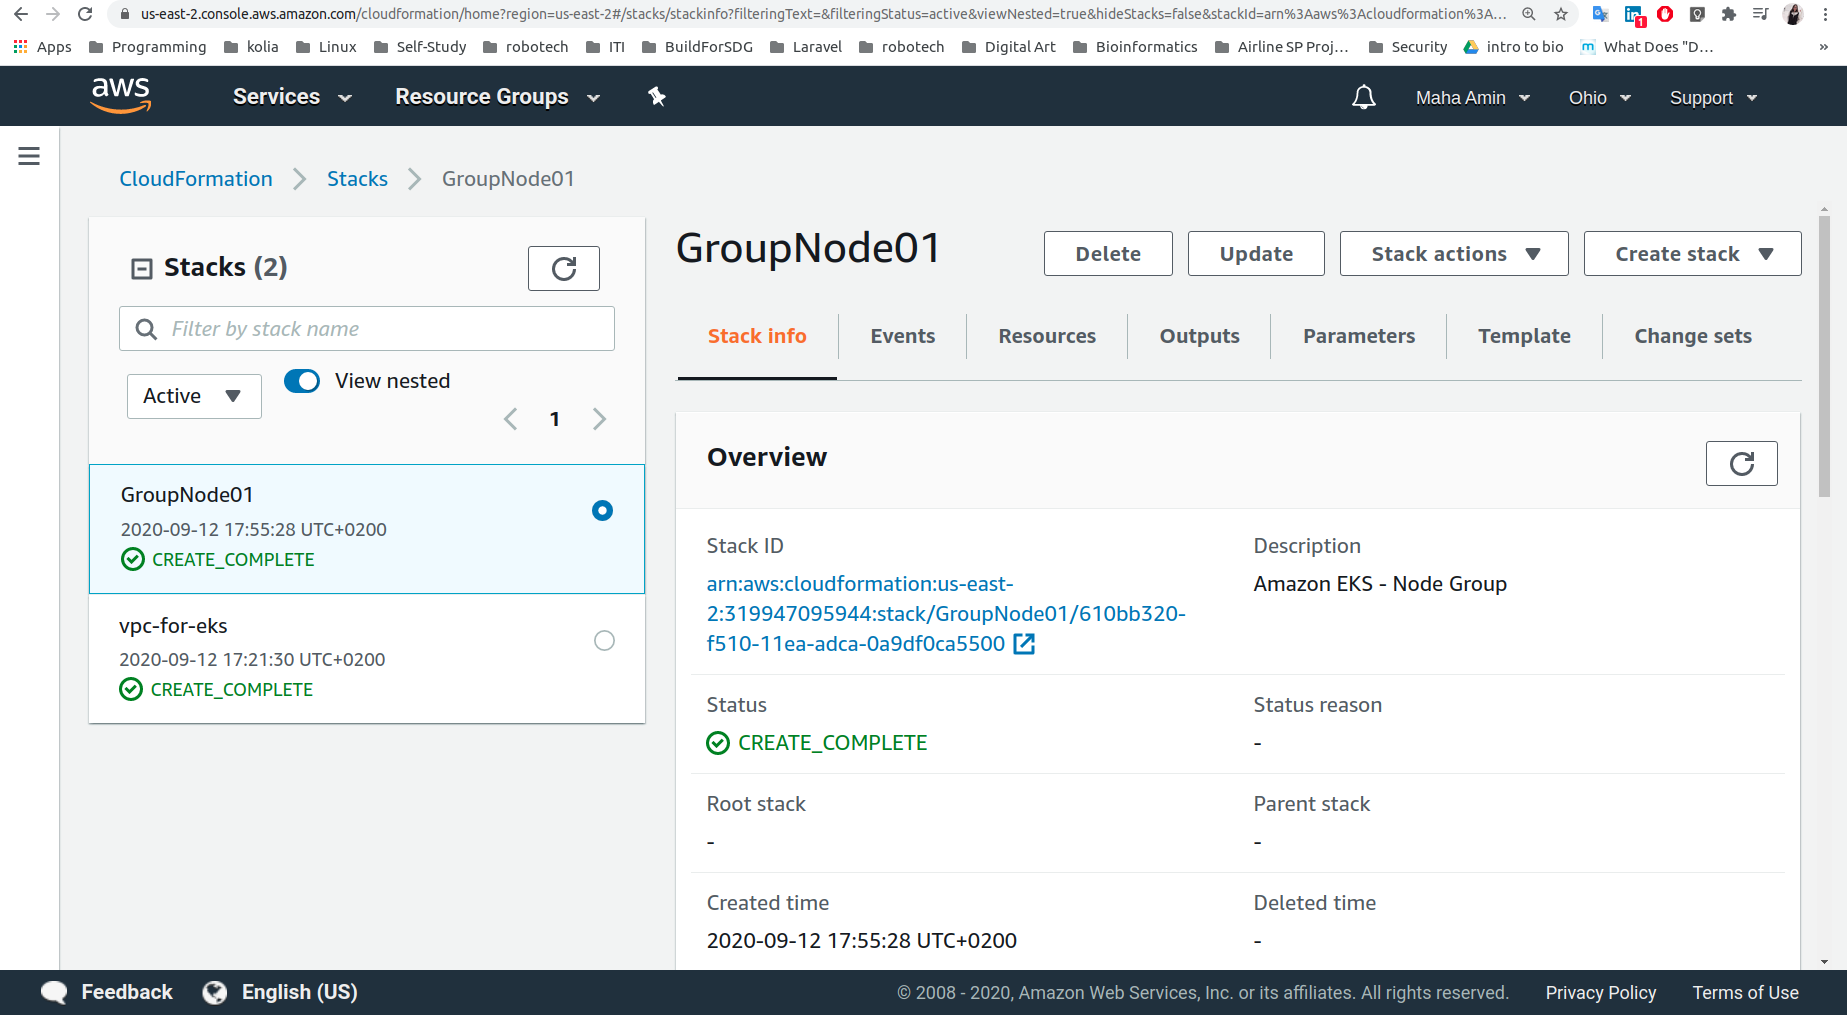
Task: Open the Create stack dropdown
Action: (x=1693, y=254)
